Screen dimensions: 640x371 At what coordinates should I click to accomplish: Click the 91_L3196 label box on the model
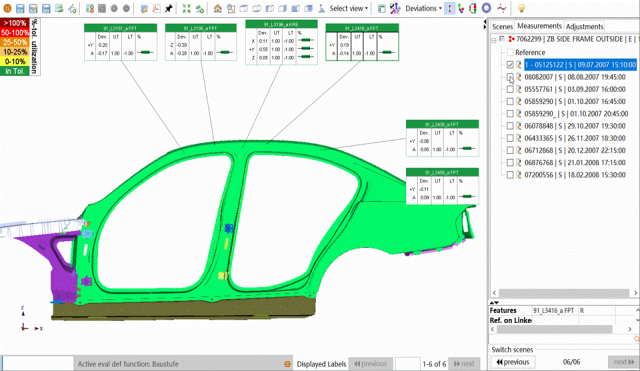click(x=281, y=42)
